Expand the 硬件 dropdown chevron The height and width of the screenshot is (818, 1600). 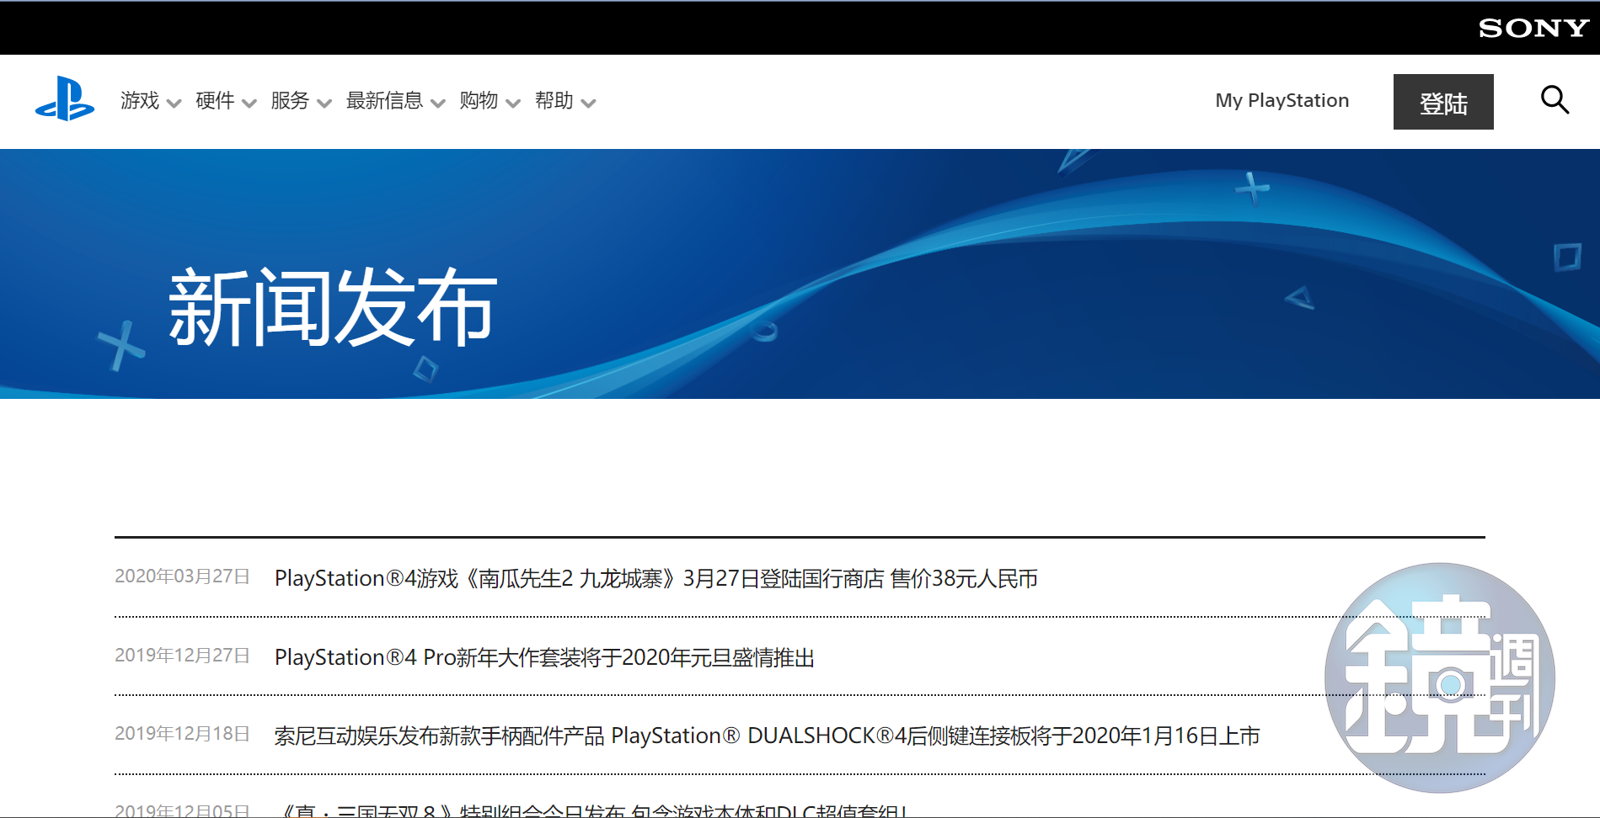point(249,103)
